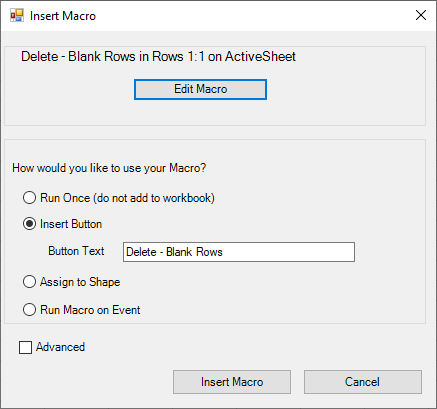Focus the Button Text input field

tap(239, 252)
